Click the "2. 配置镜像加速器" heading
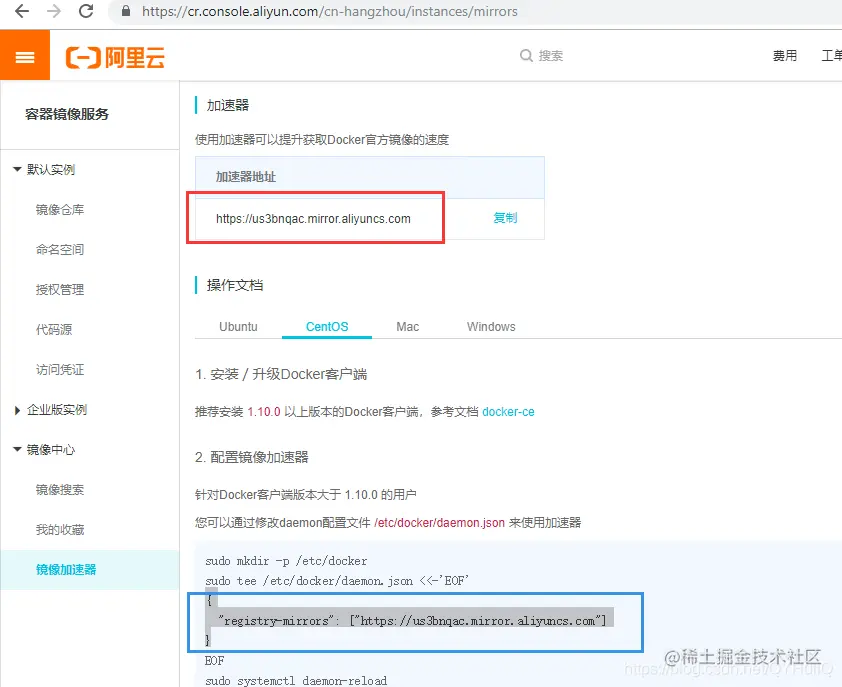The width and height of the screenshot is (842, 687). [x=251, y=457]
